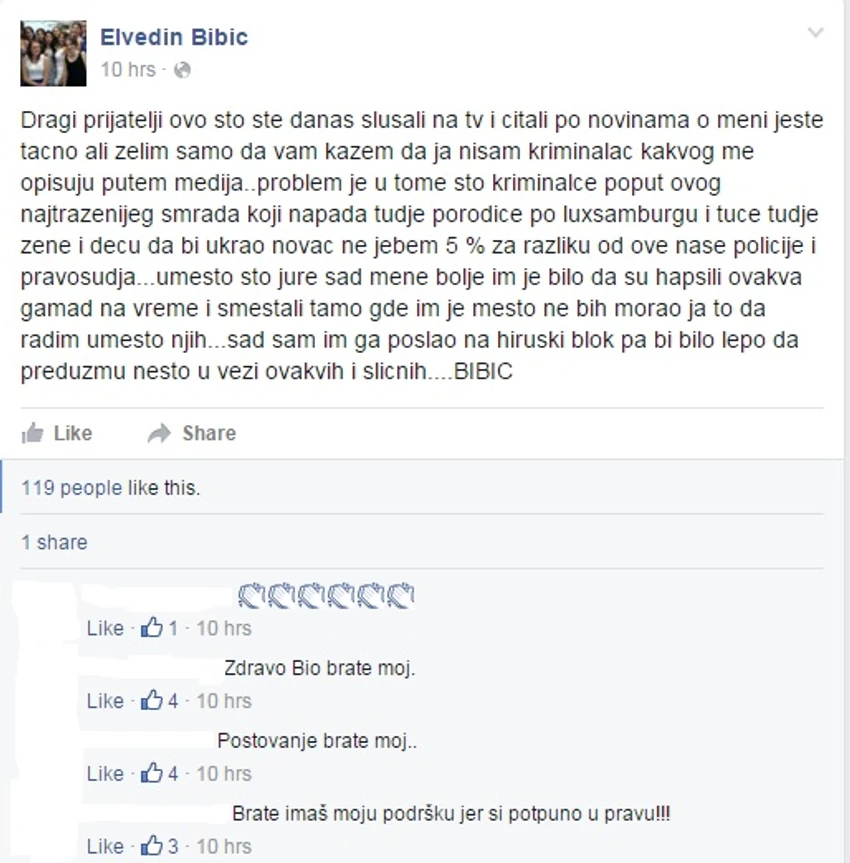Like the 'Postovanje brate moj' comment
The height and width of the screenshot is (863, 850).
[x=105, y=773]
